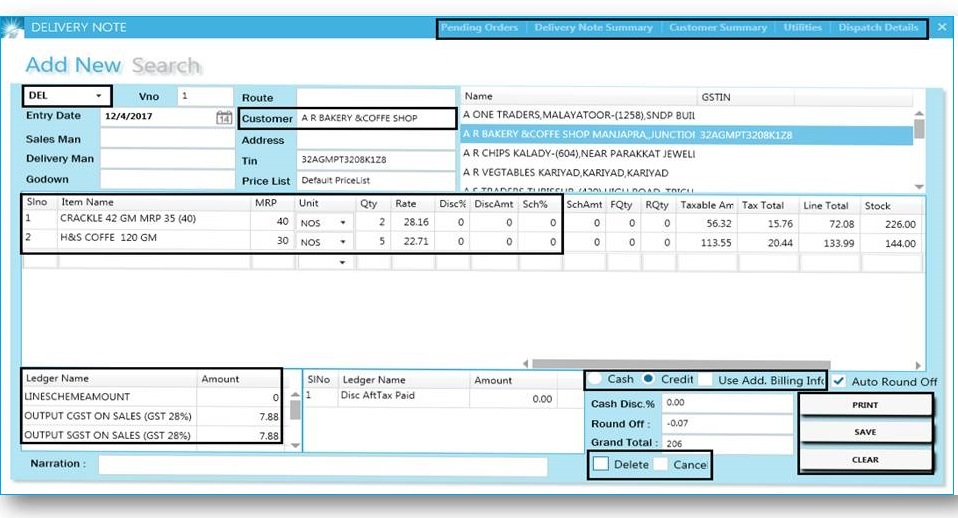This screenshot has width=958, height=518.
Task: Open the Entry Date calendar picker
Action: [x=224, y=117]
